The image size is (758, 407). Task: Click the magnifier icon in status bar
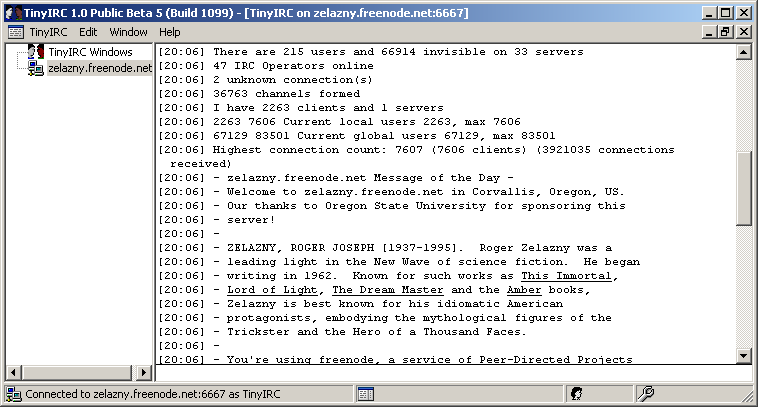click(x=646, y=394)
